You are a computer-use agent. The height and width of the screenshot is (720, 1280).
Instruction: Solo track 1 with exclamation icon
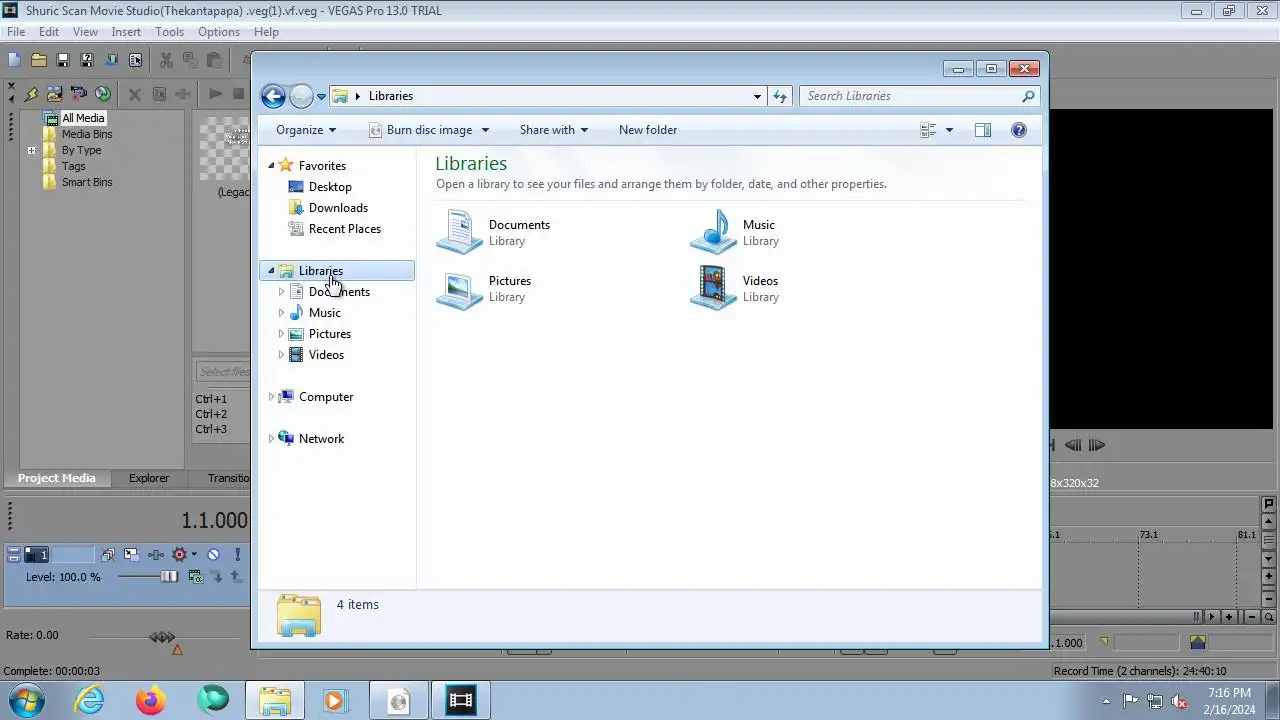pyautogui.click(x=237, y=554)
